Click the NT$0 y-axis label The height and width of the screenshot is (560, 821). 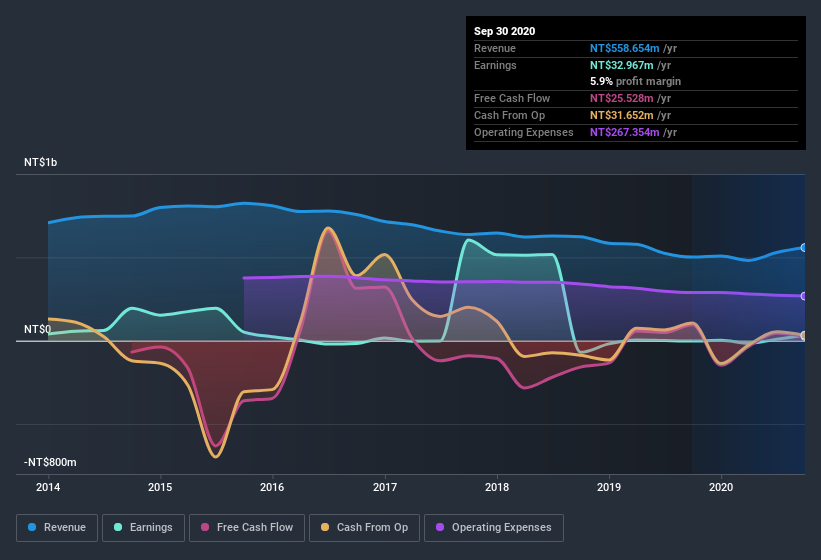pos(38,329)
